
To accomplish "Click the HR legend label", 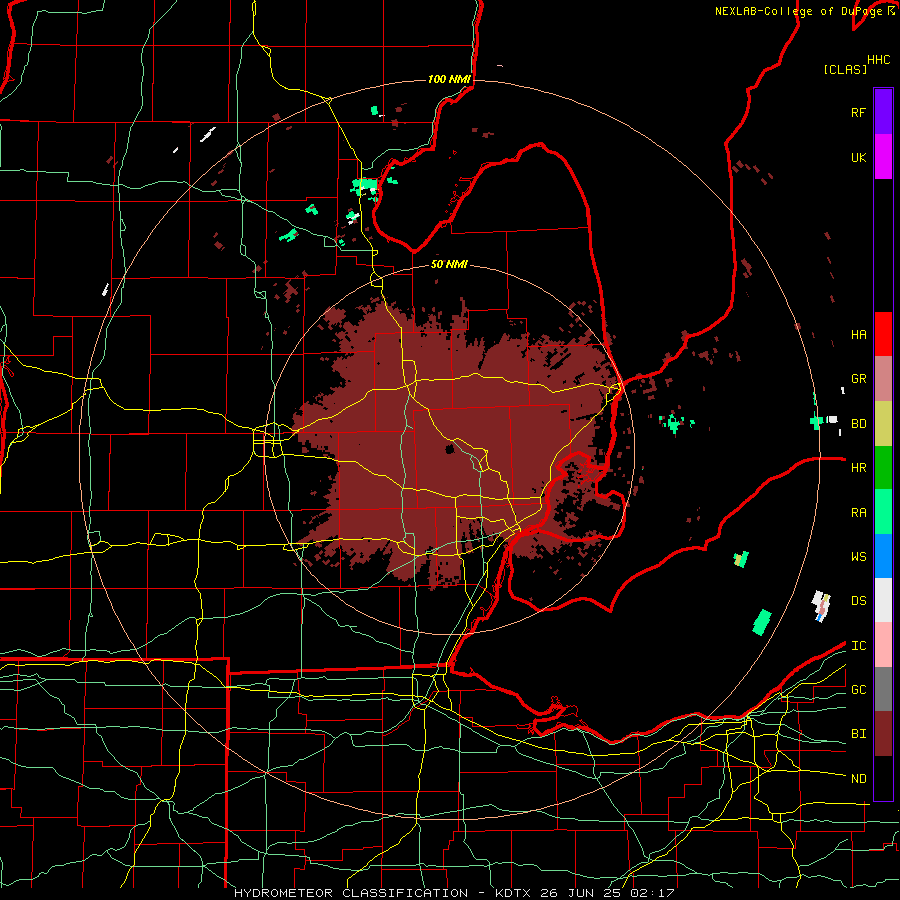I will coord(859,468).
